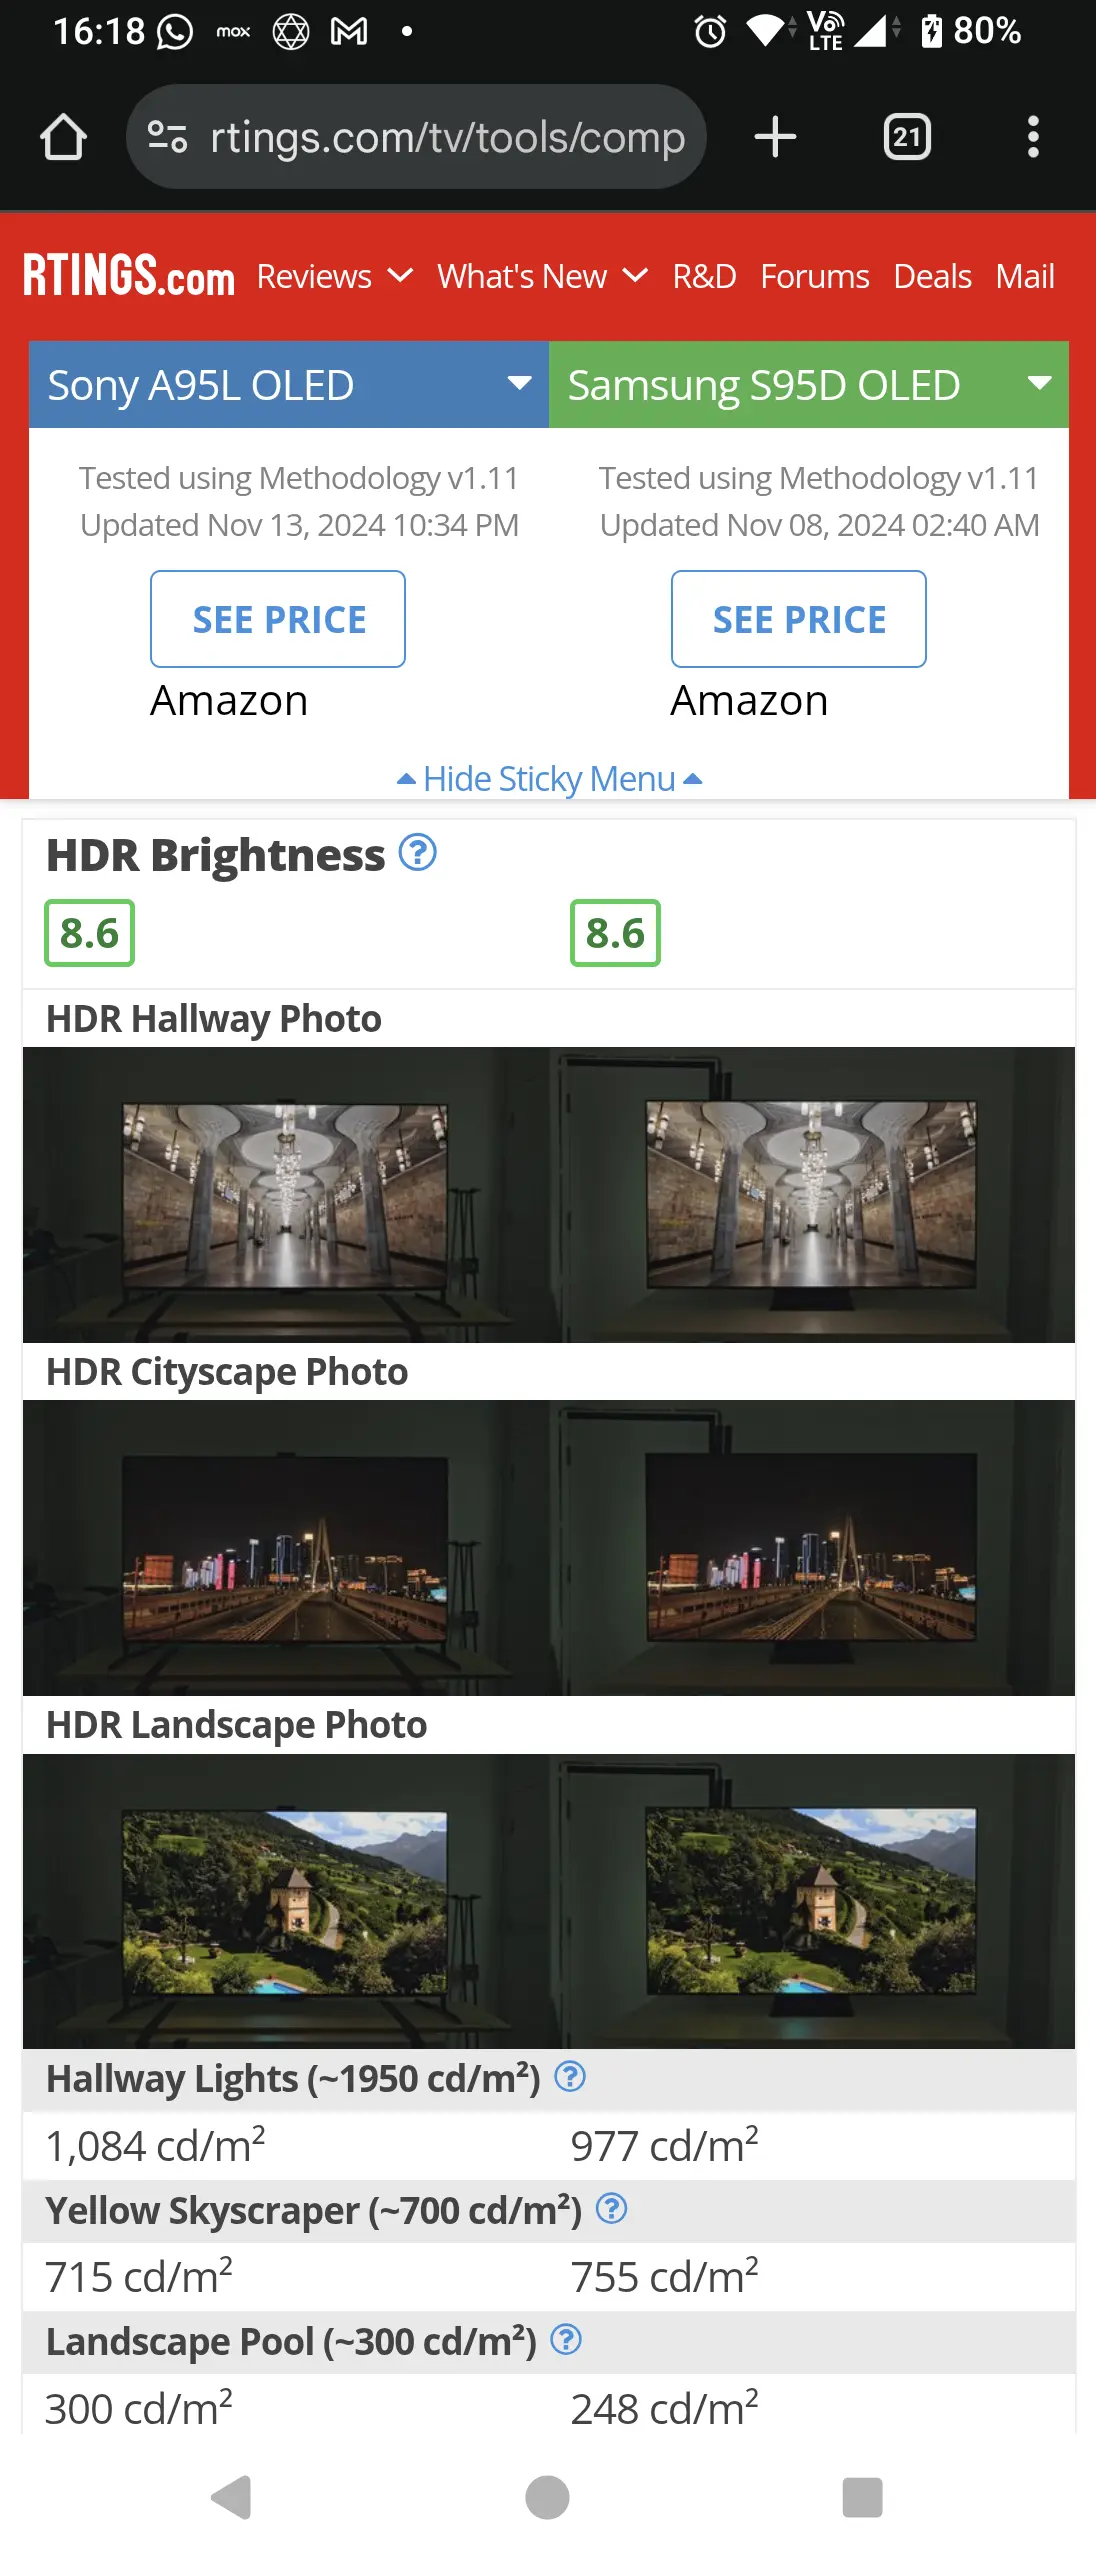Tap the site settings icon in address bar
Screen dimensions: 1096x2560
click(x=167, y=137)
